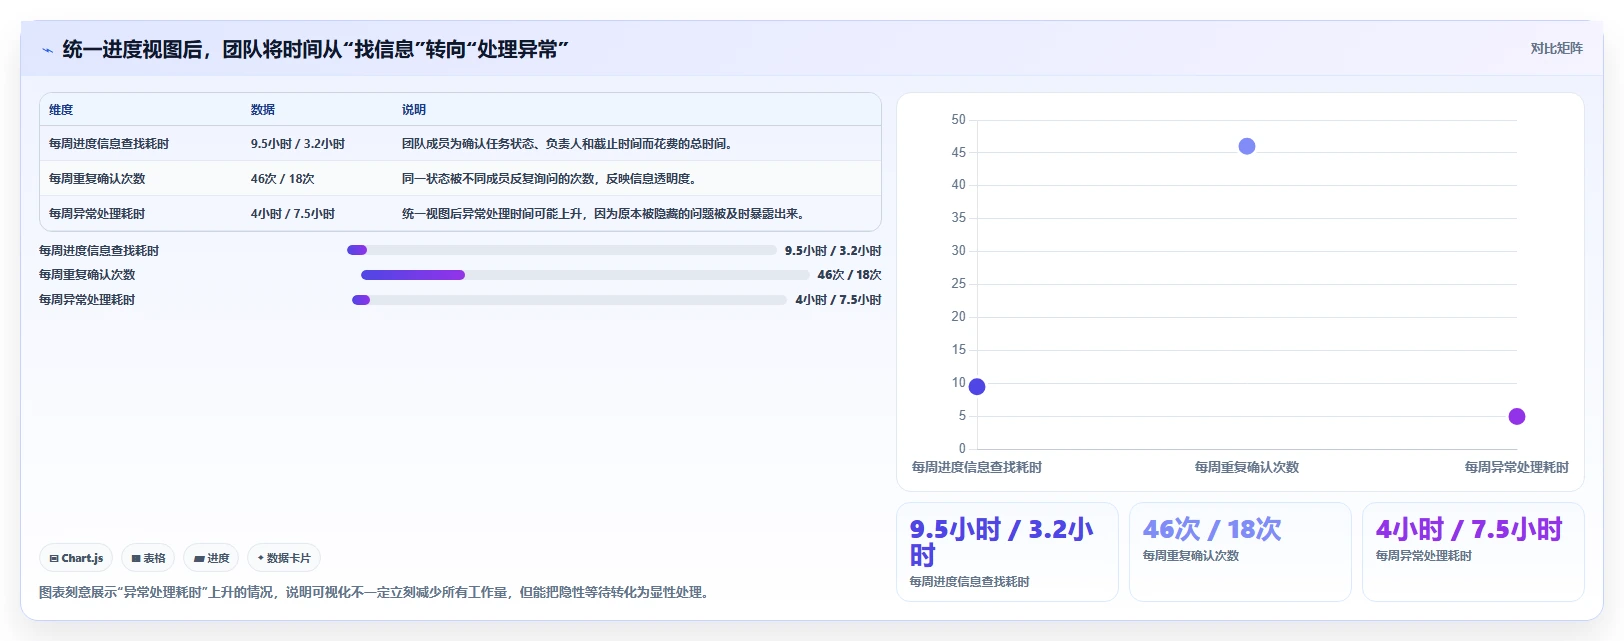
Task: Click y-axis value 50
Action: click(959, 120)
